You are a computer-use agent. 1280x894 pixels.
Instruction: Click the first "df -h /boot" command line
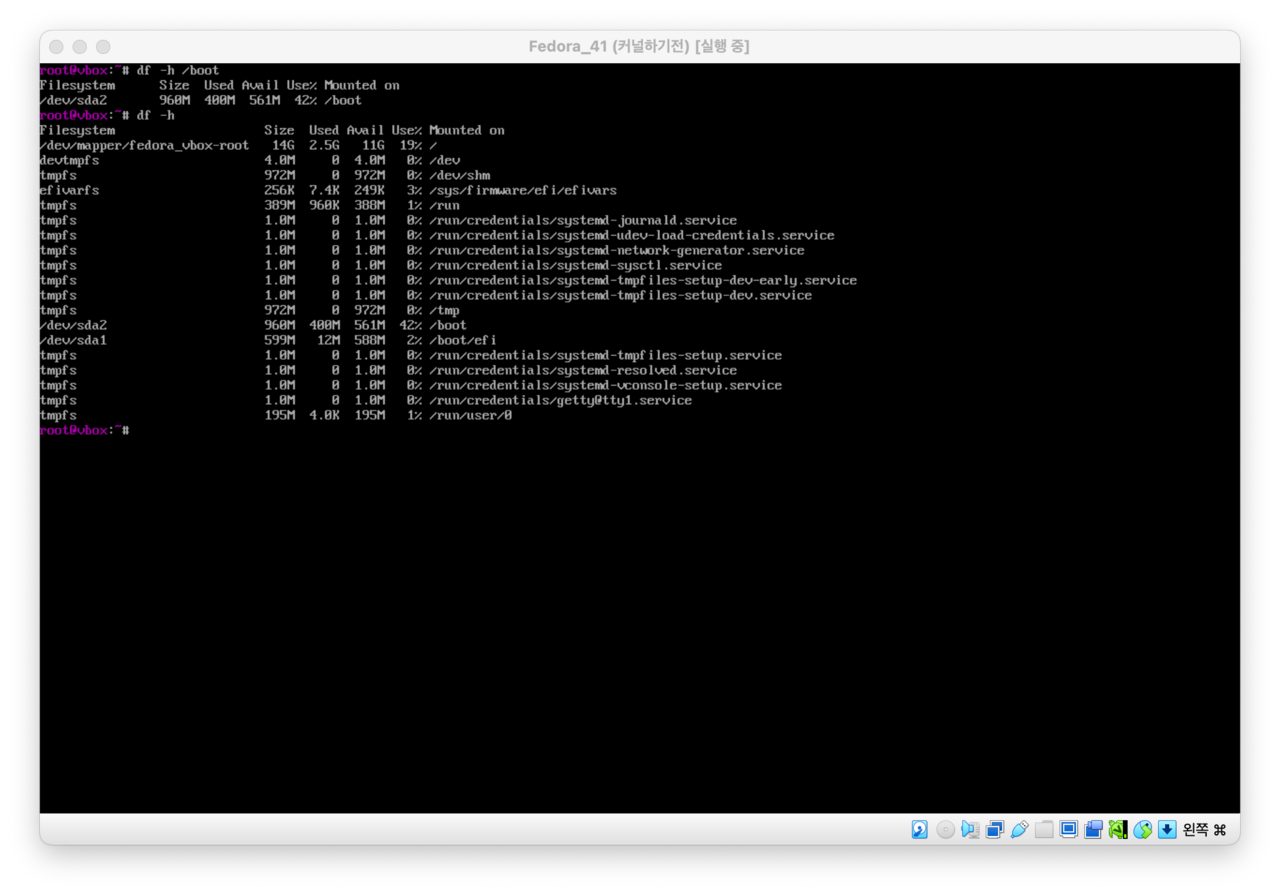(x=177, y=70)
